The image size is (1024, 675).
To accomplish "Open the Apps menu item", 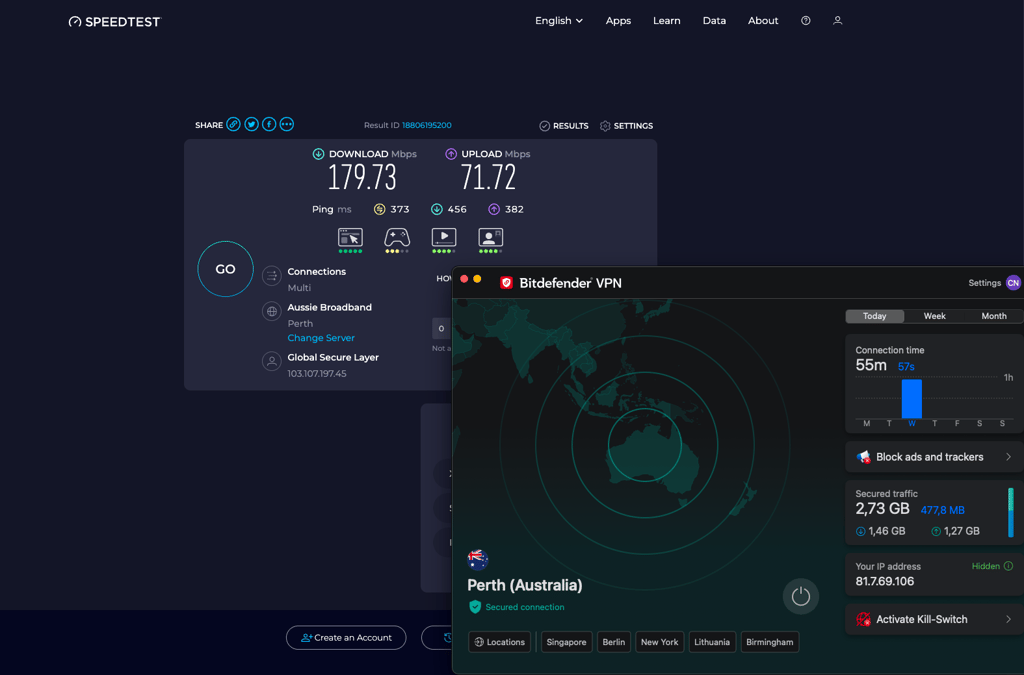I will click(618, 21).
